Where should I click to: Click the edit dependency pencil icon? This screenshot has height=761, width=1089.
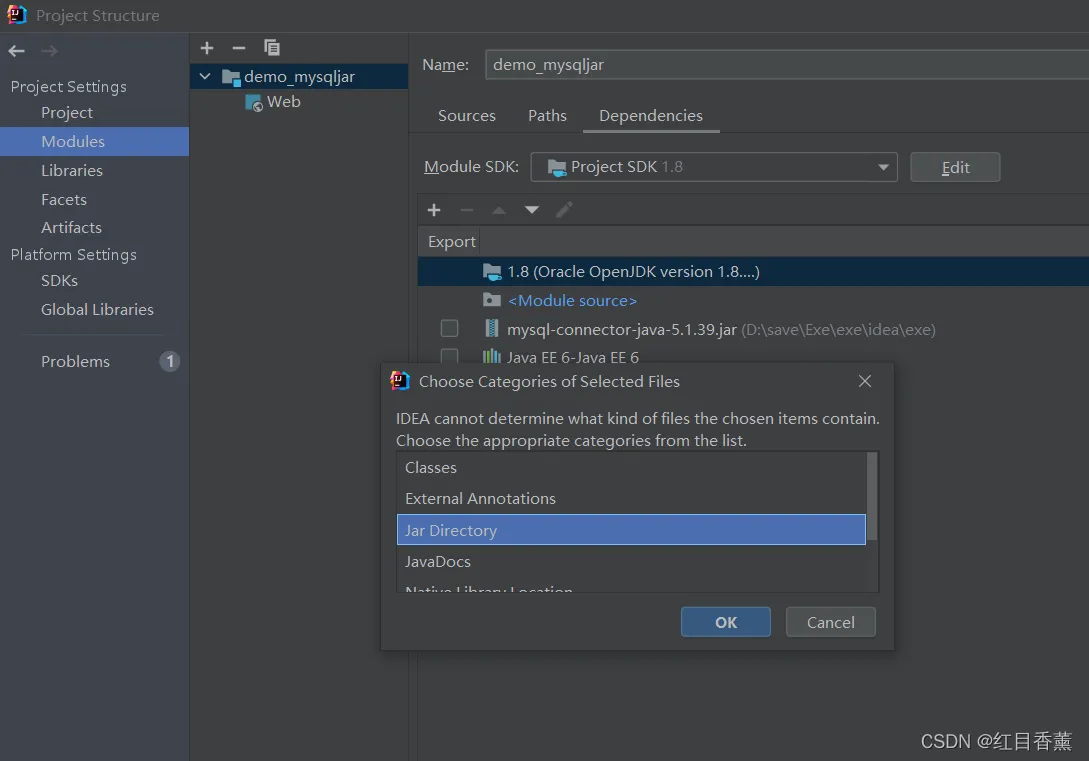[564, 210]
